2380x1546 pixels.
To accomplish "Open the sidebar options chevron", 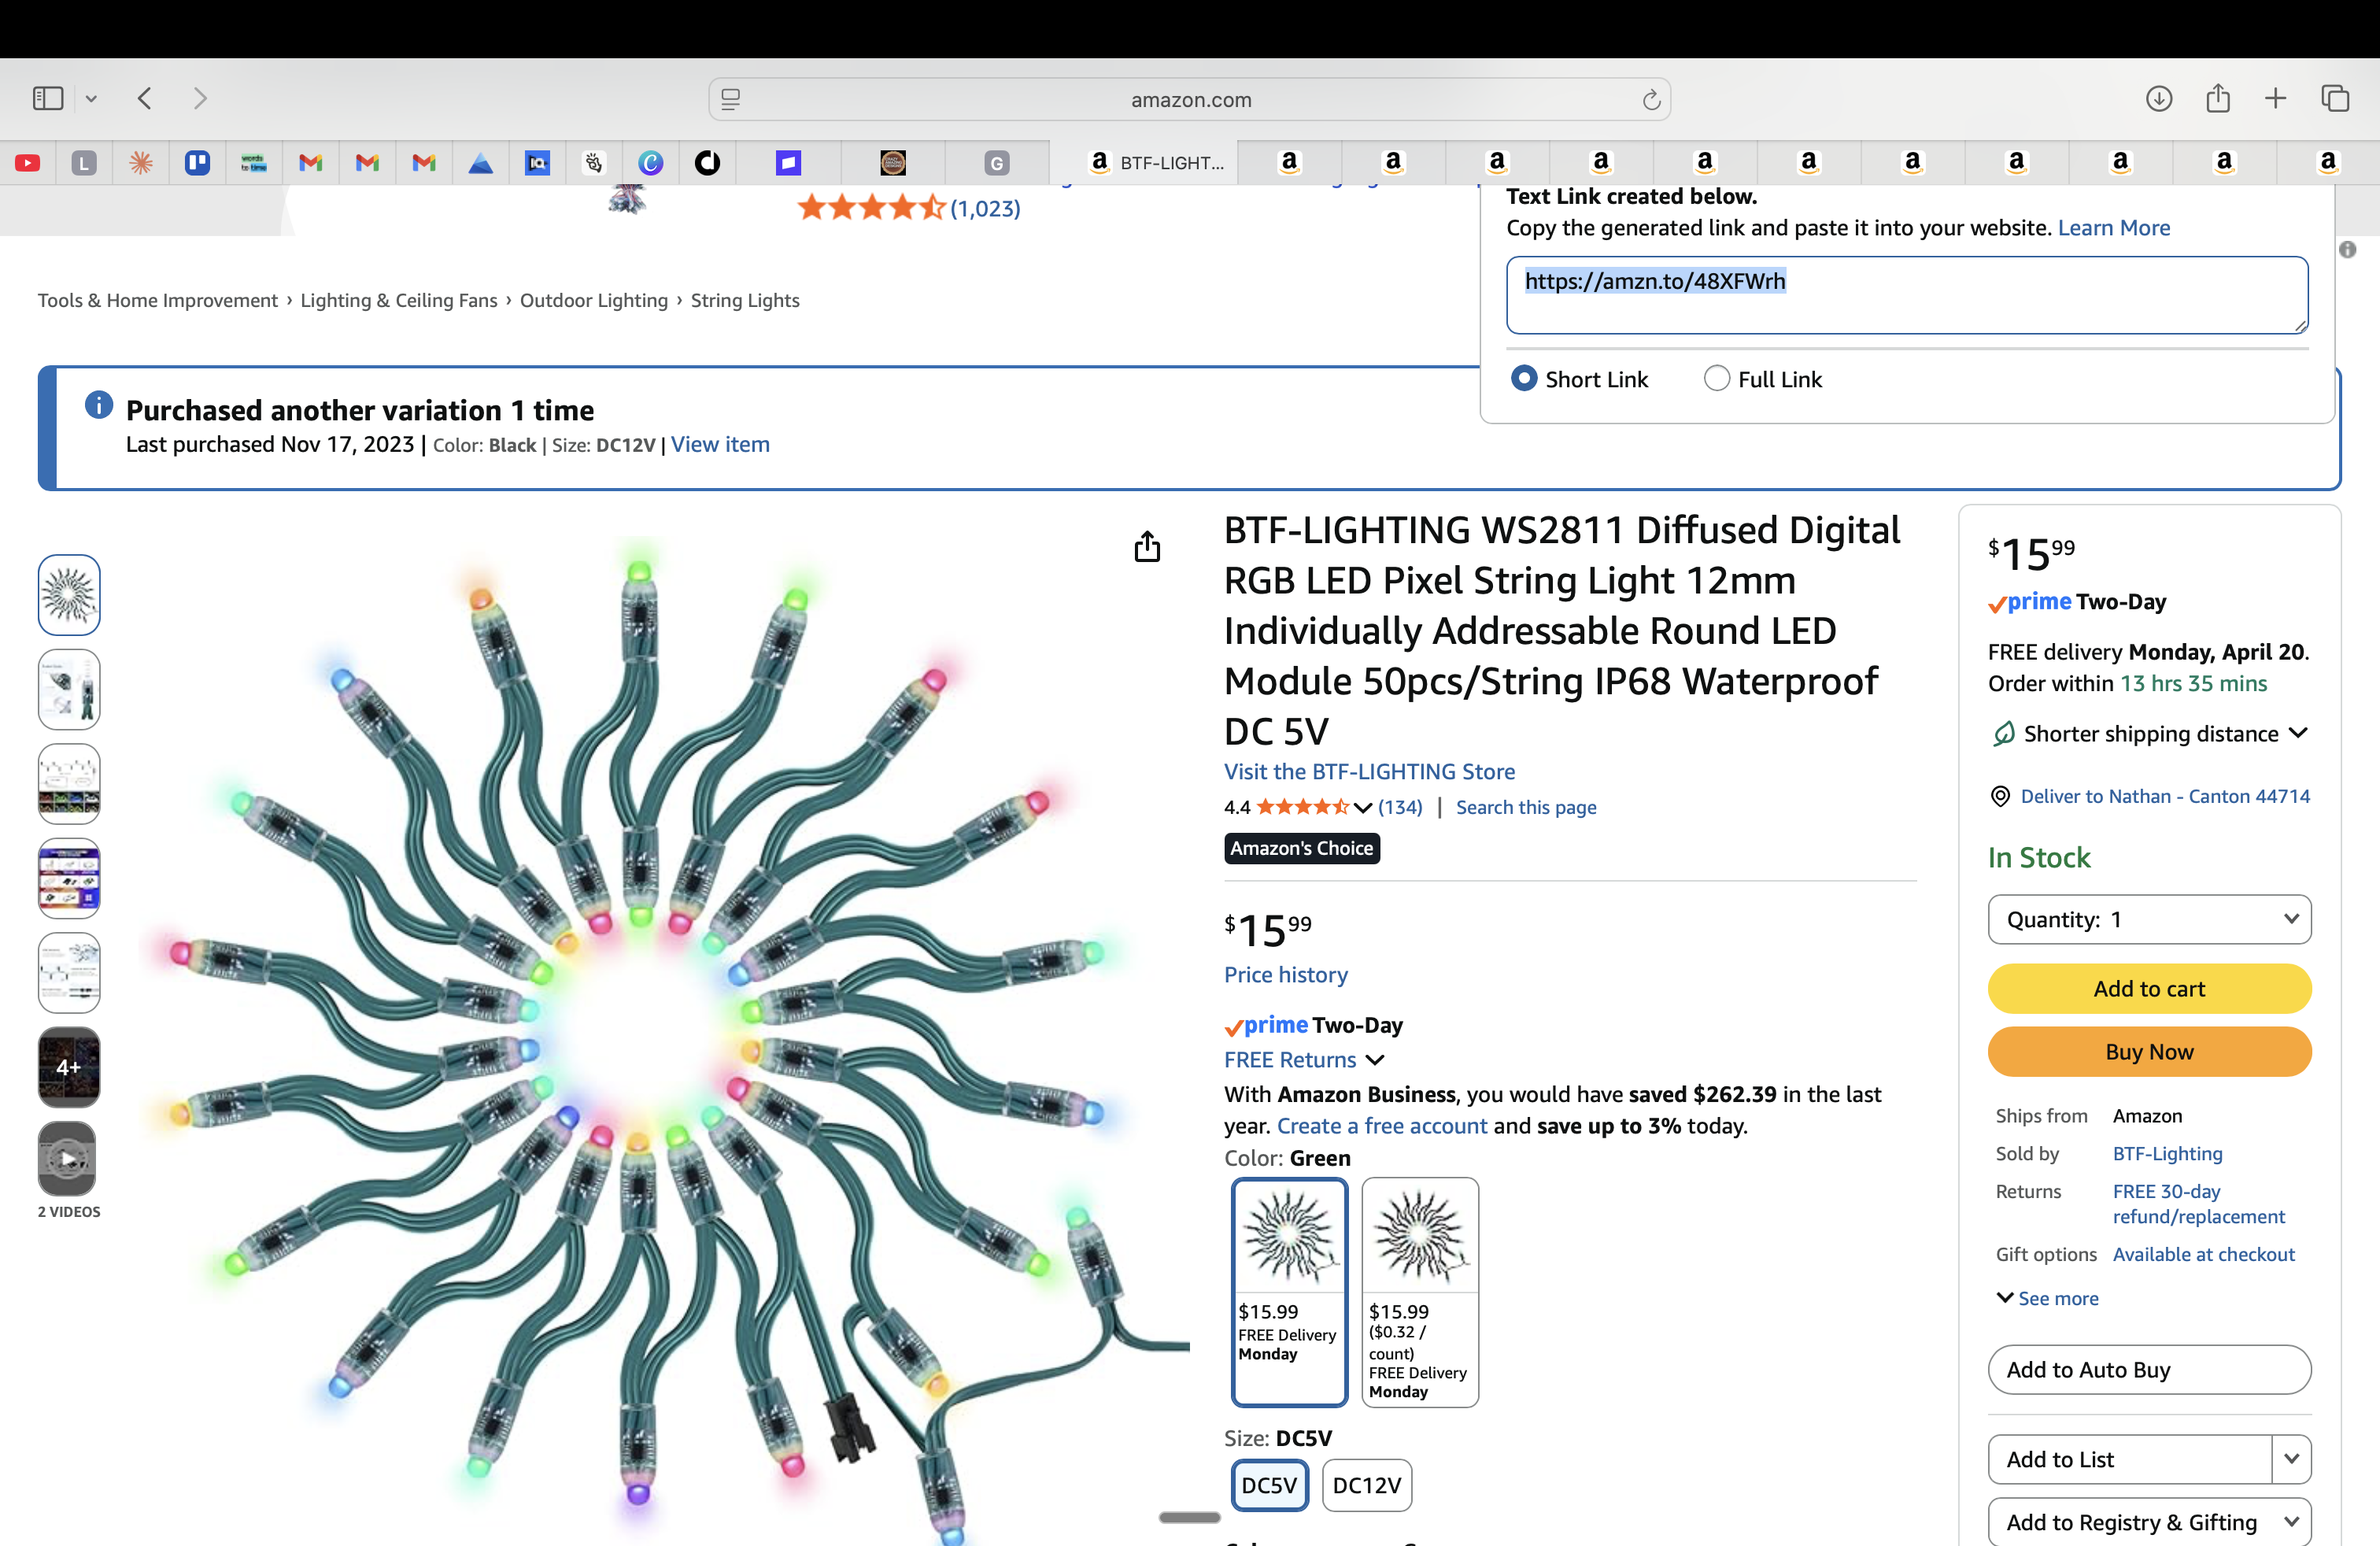I will (x=91, y=98).
